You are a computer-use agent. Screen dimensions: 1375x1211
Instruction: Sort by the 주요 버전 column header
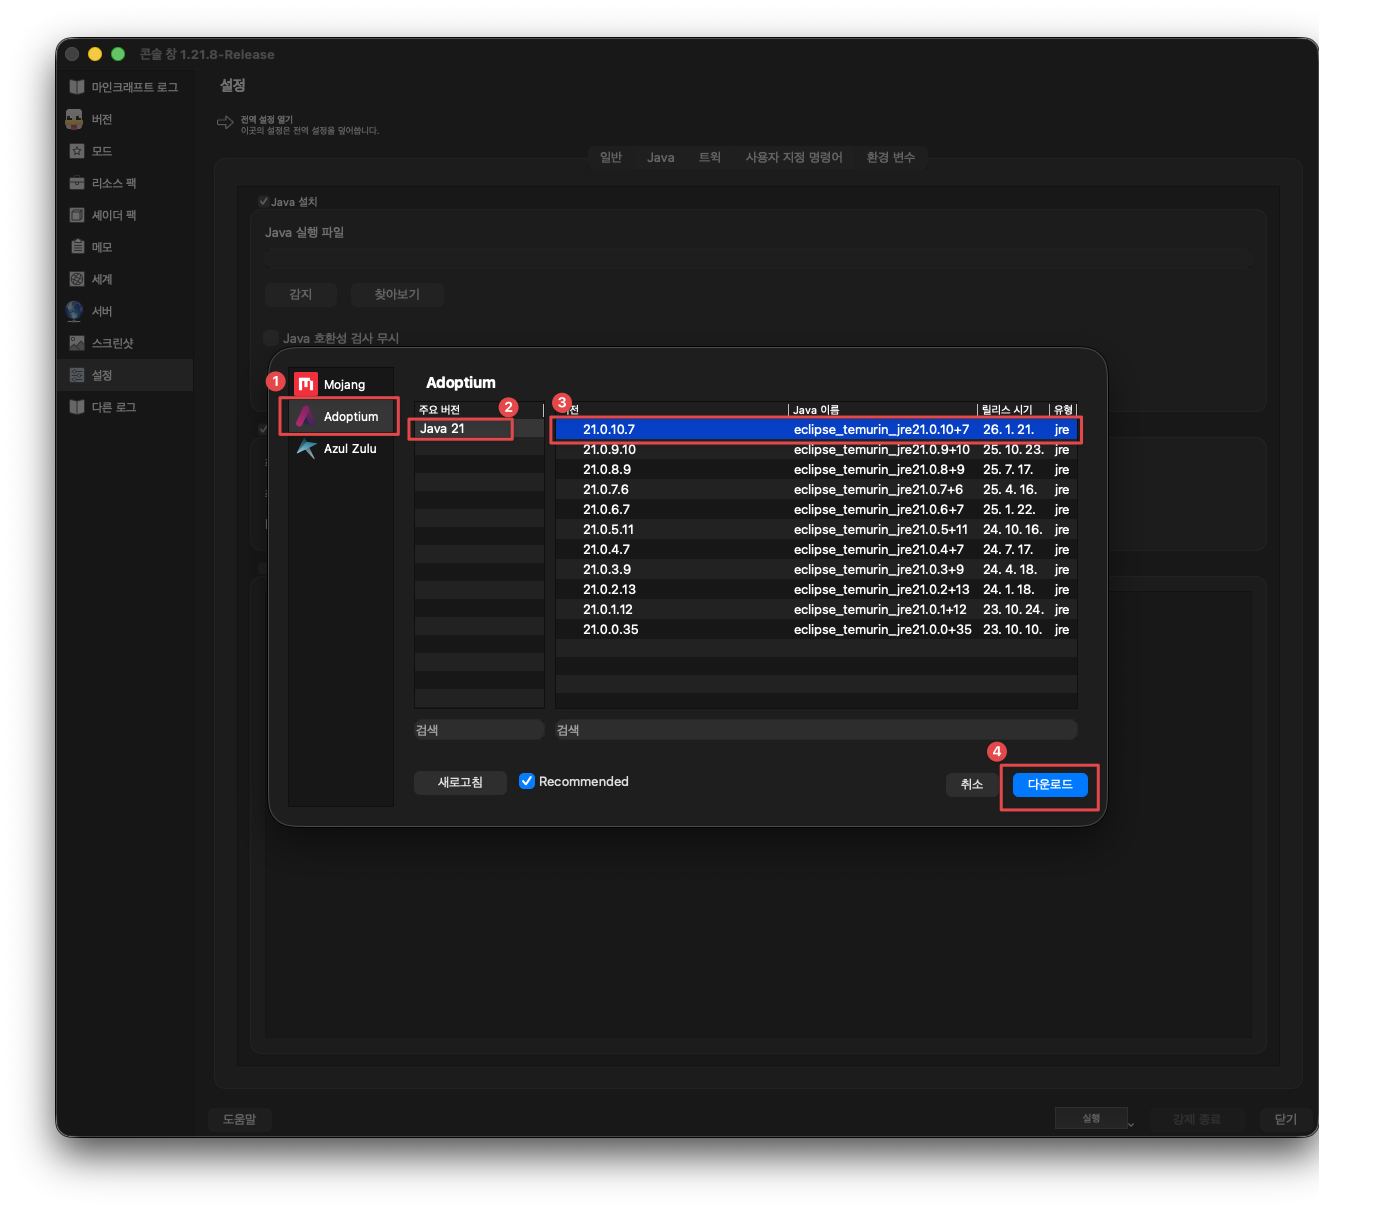tap(479, 409)
